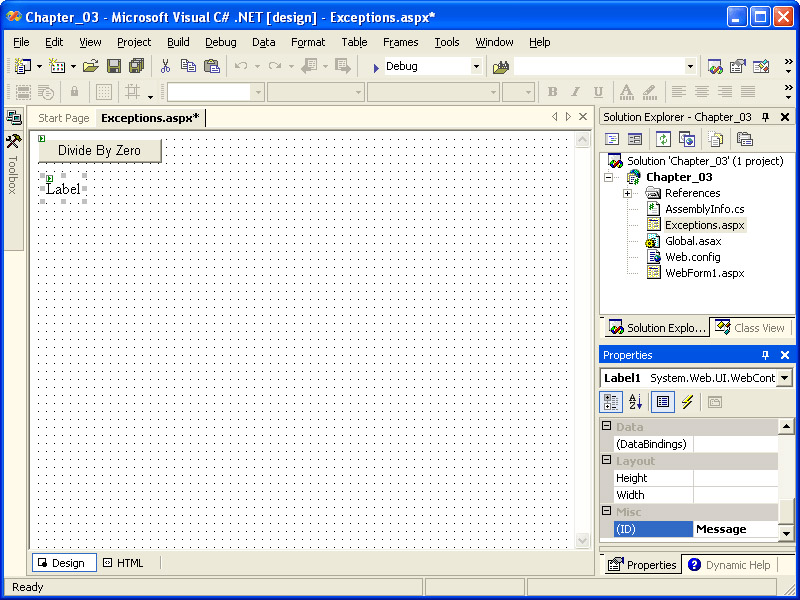Click the Save All toolbar icon
This screenshot has height=600, width=800.
pyautogui.click(x=135, y=66)
